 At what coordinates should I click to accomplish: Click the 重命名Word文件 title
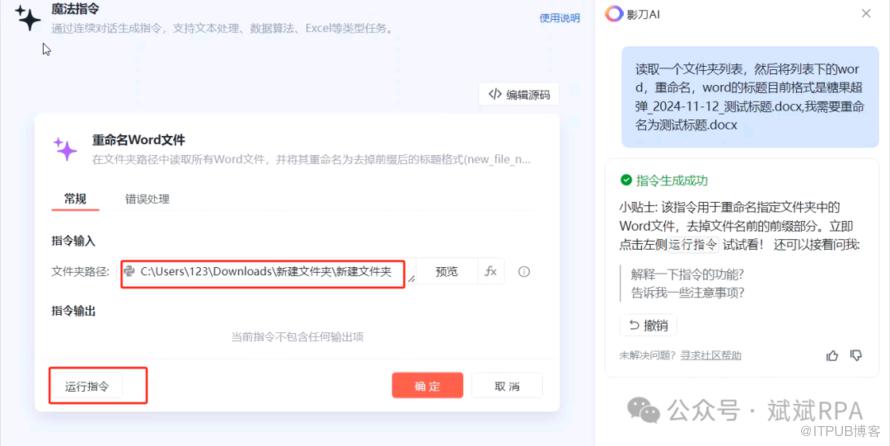click(x=138, y=140)
